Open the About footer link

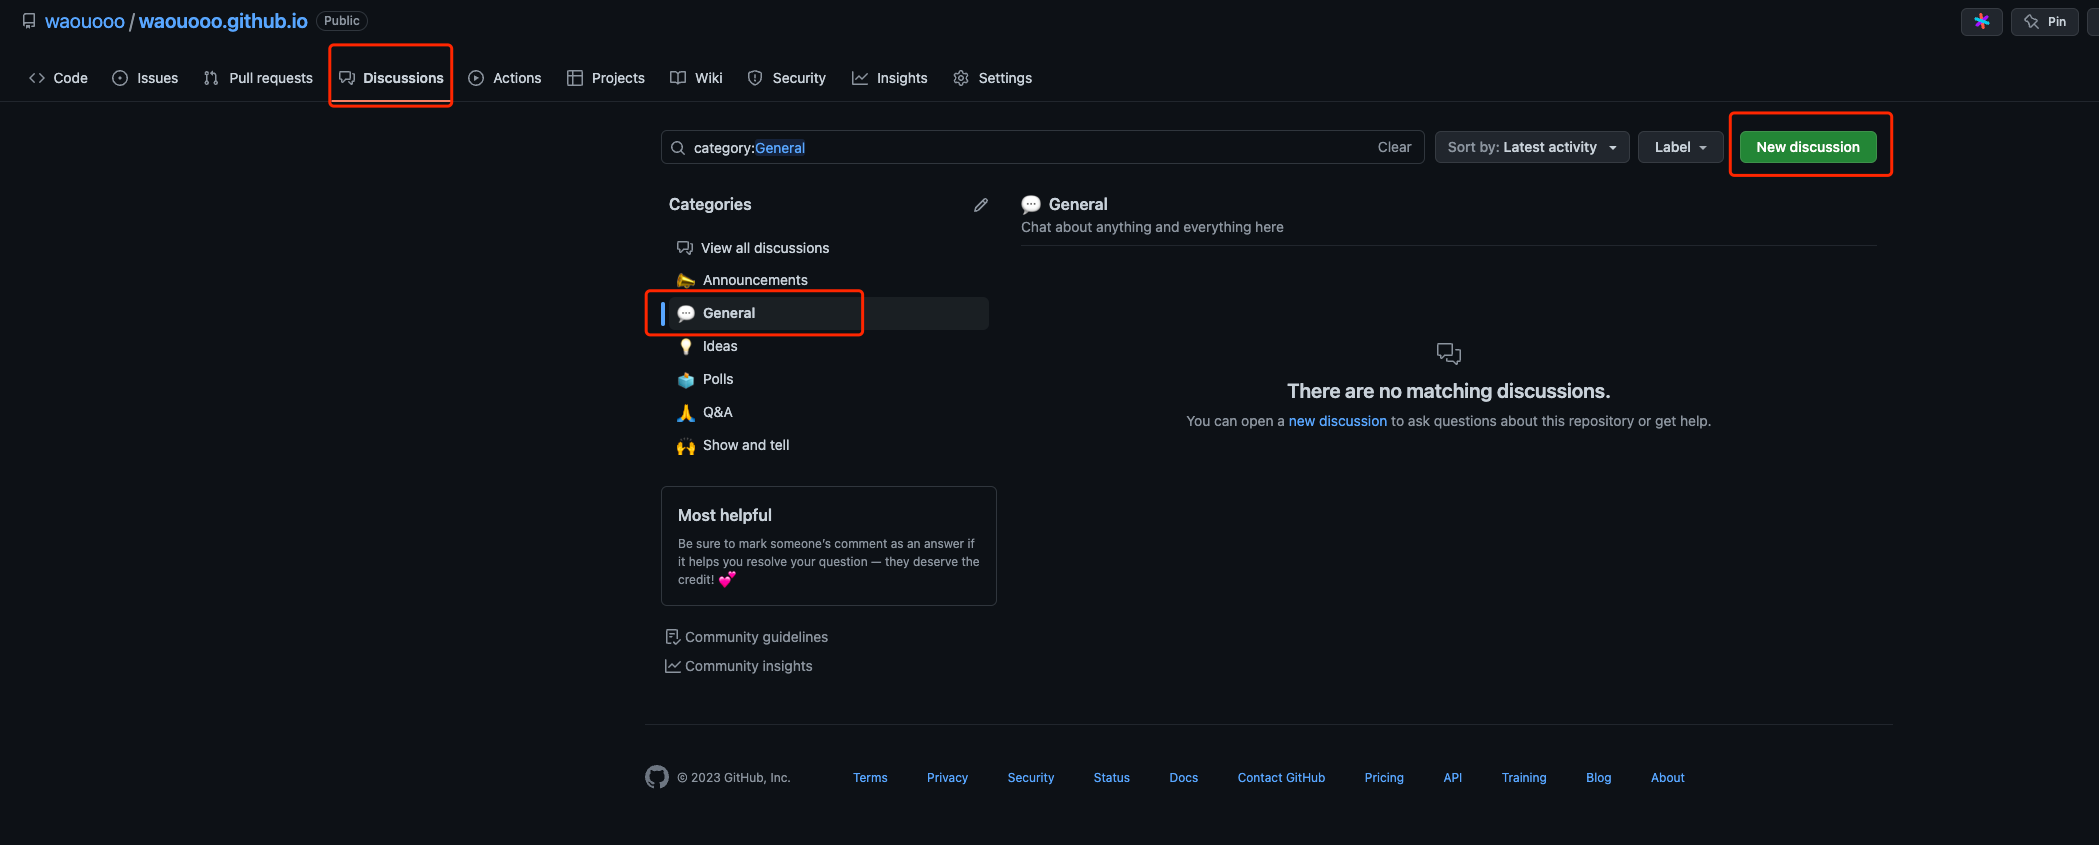pos(1667,778)
